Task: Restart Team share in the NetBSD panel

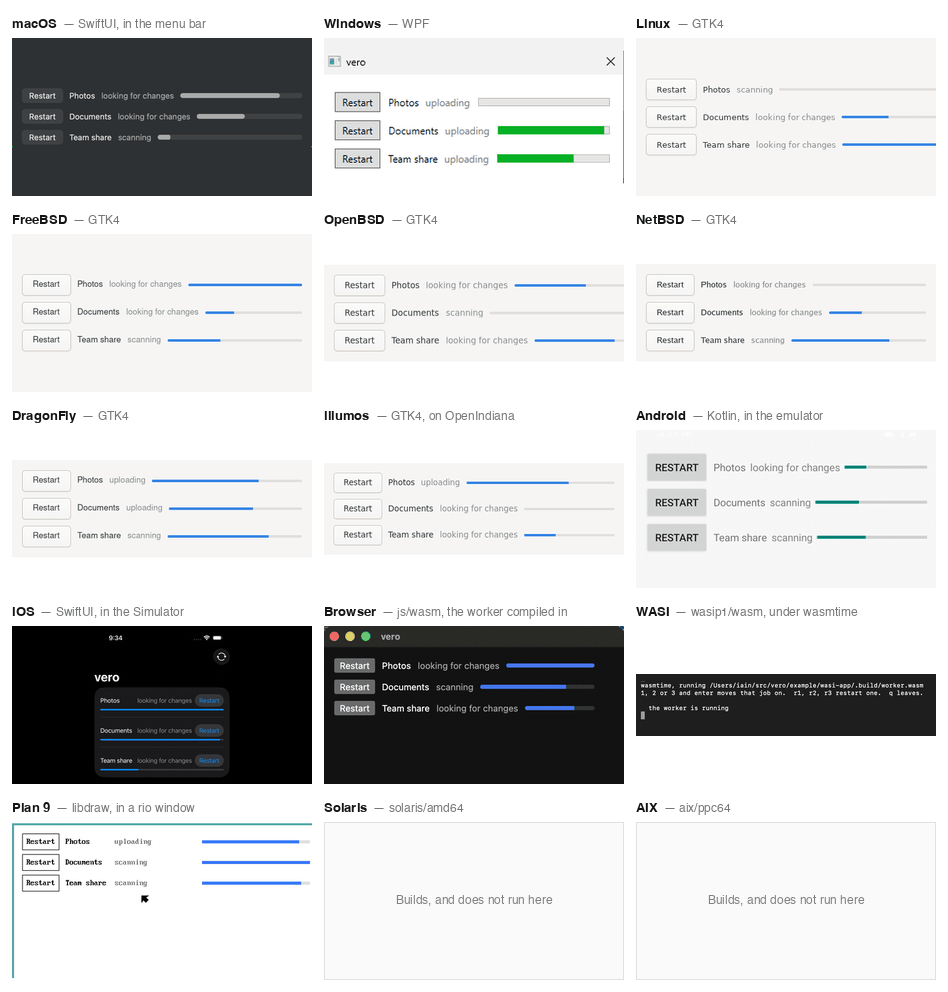Action: coord(670,340)
